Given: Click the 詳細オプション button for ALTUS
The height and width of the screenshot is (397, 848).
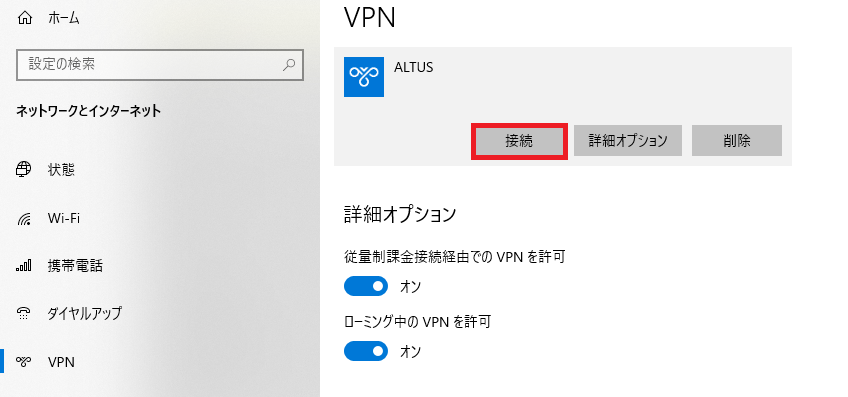Looking at the screenshot, I should pos(628,141).
